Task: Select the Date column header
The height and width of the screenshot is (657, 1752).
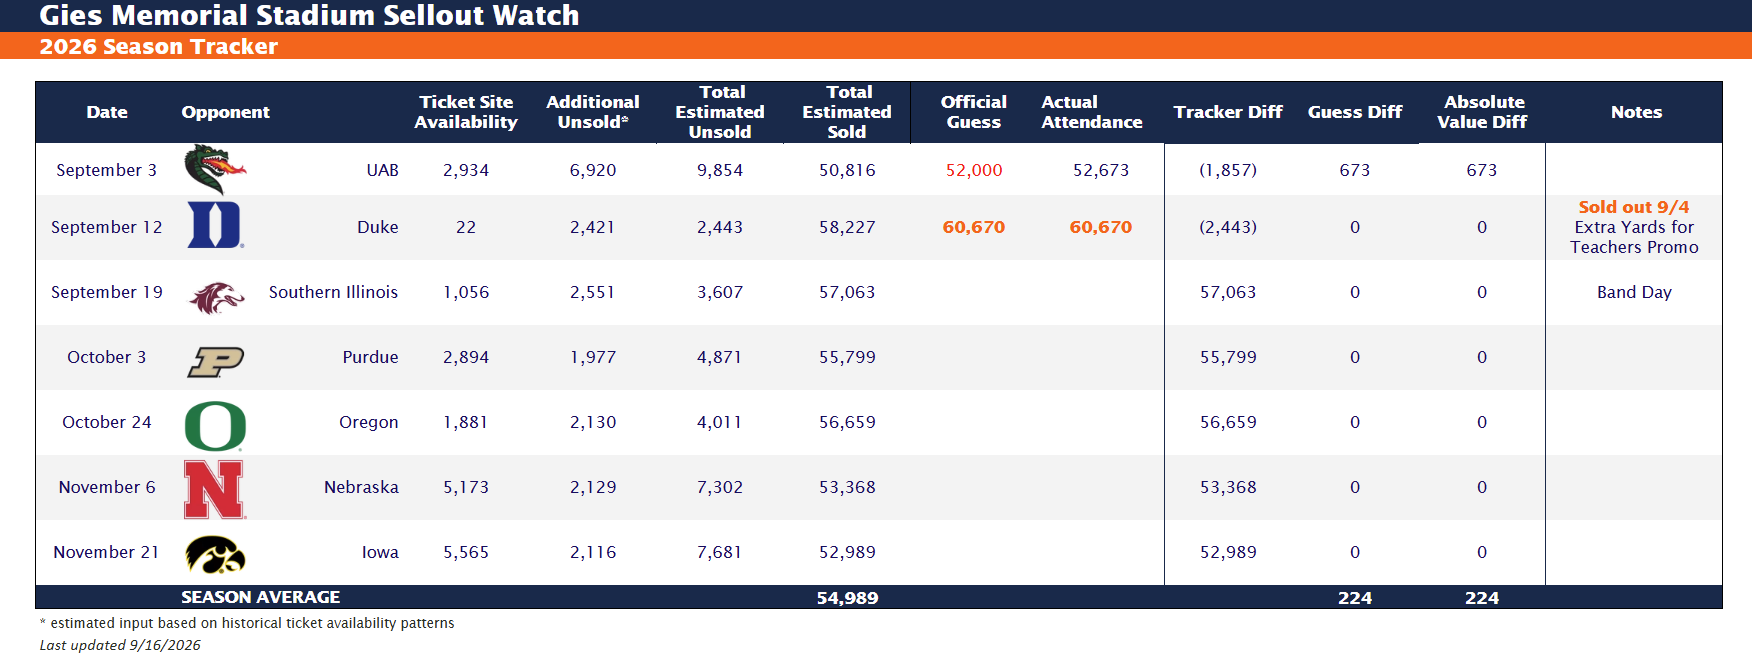Action: 107,112
